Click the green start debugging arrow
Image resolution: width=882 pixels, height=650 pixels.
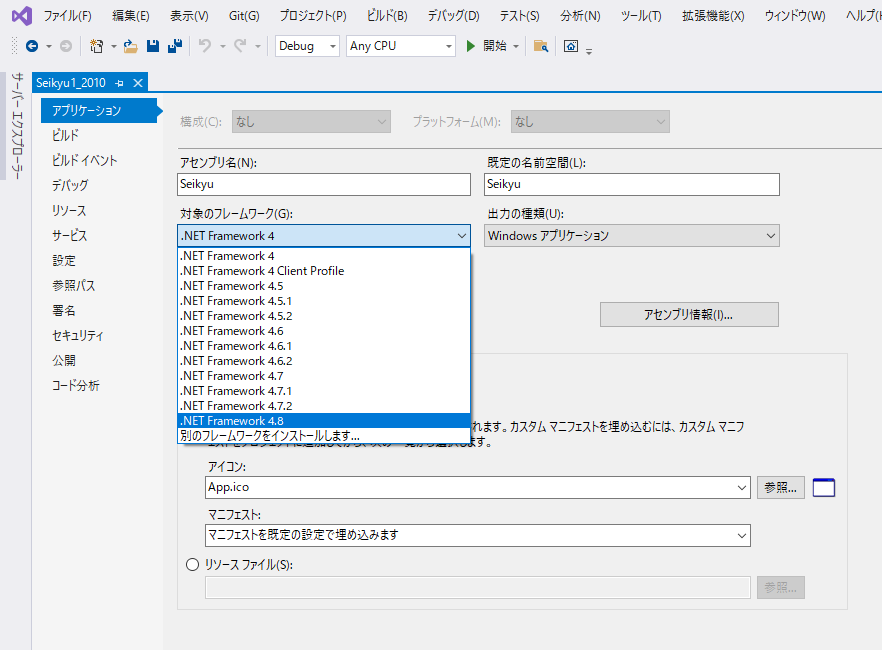click(471, 46)
